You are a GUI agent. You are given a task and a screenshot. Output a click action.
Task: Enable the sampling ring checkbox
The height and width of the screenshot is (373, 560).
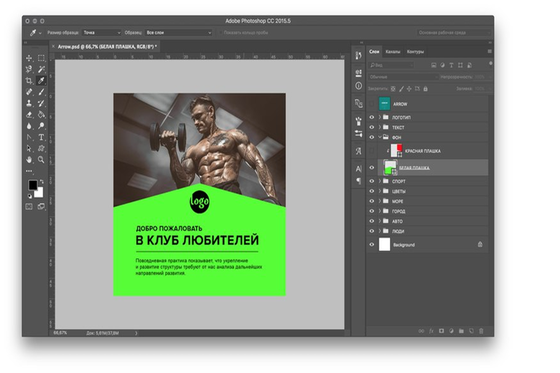(220, 33)
